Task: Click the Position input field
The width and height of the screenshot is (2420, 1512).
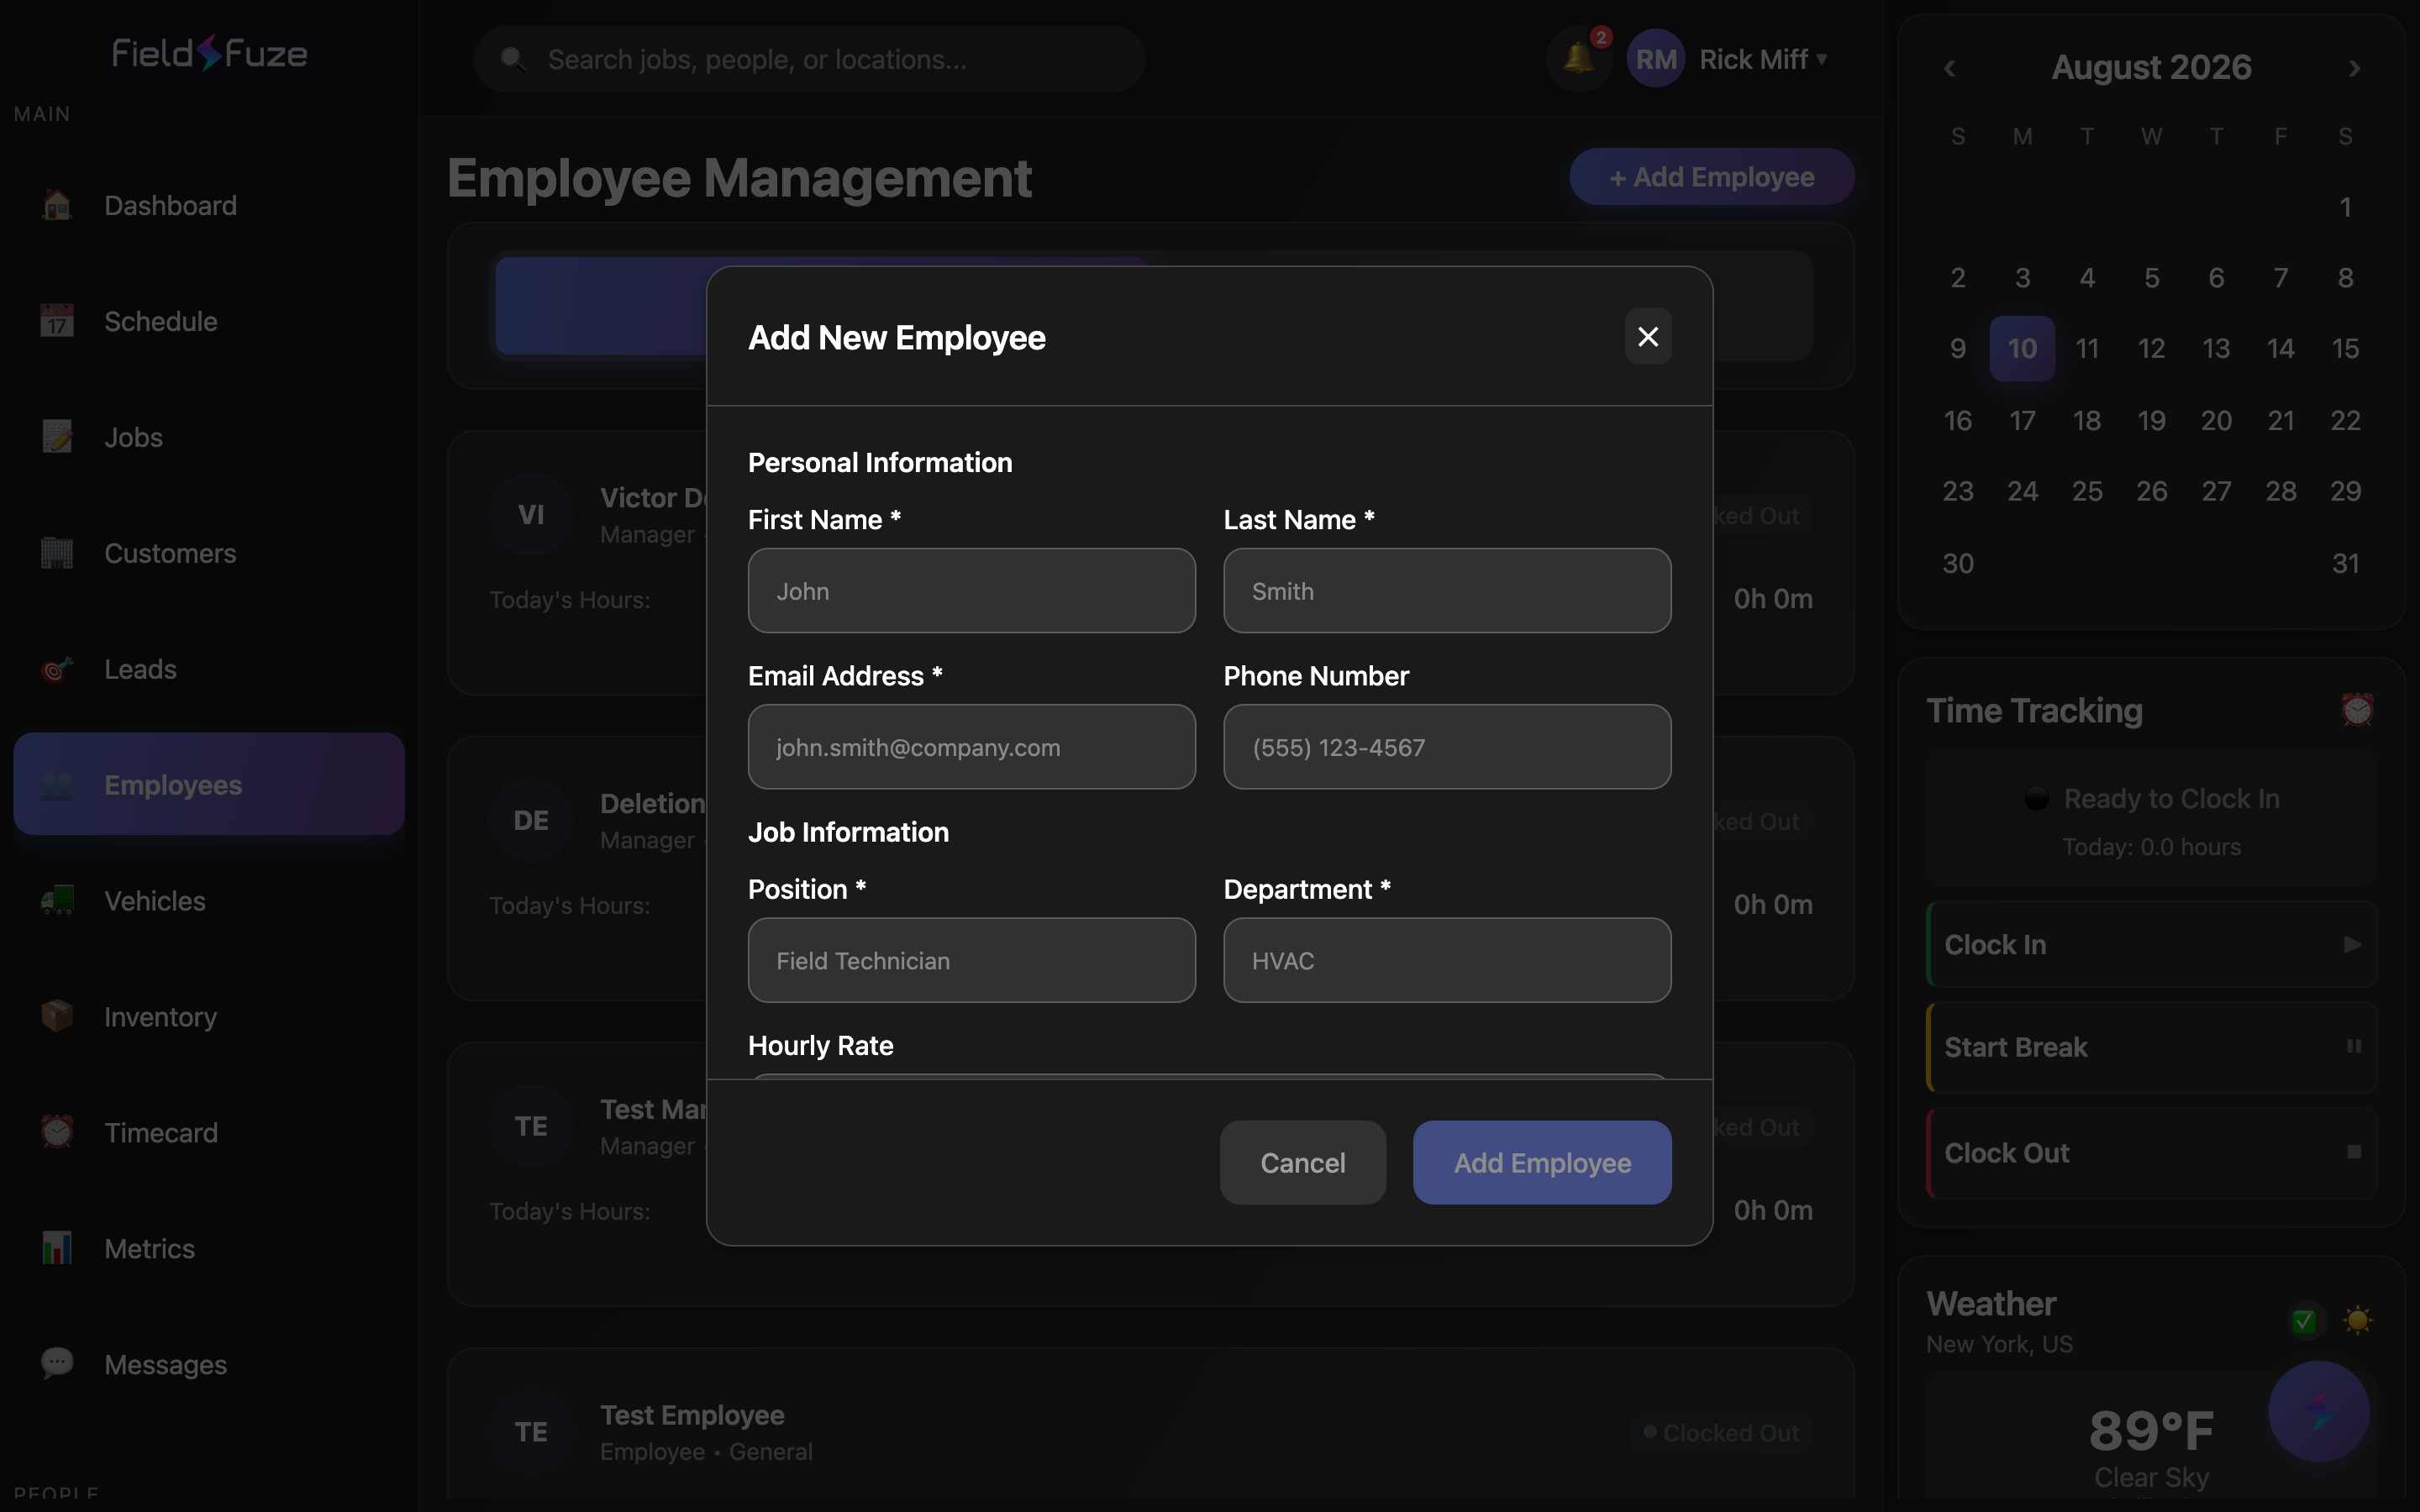Action: click(971, 960)
